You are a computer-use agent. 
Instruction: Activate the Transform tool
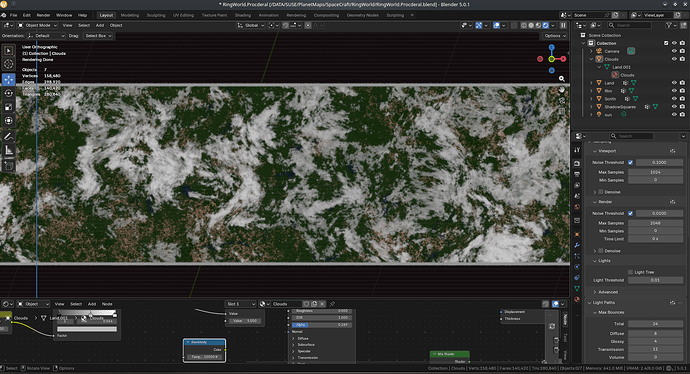point(8,121)
